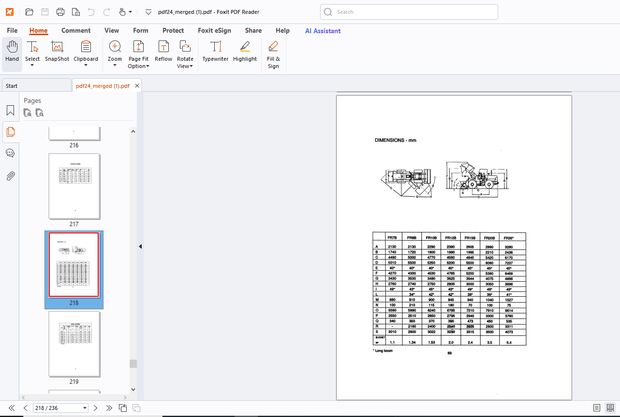Open the Zoom tool dropdown
The width and height of the screenshot is (620, 417).
(x=115, y=53)
